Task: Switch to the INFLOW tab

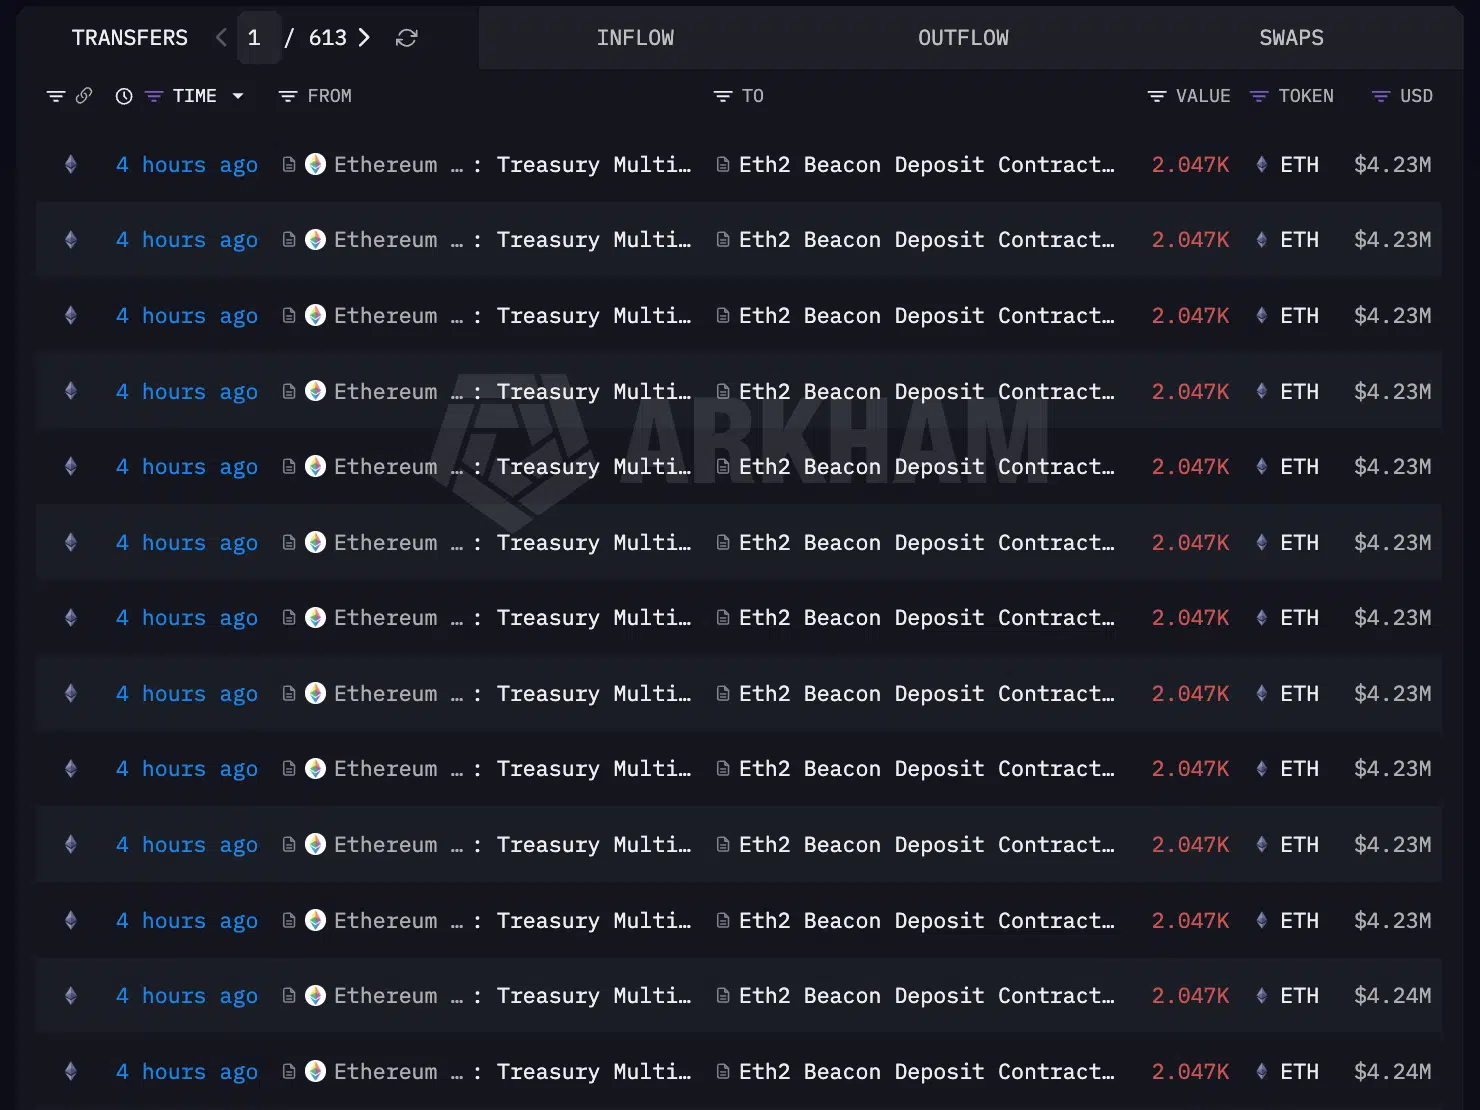Action: click(x=635, y=37)
